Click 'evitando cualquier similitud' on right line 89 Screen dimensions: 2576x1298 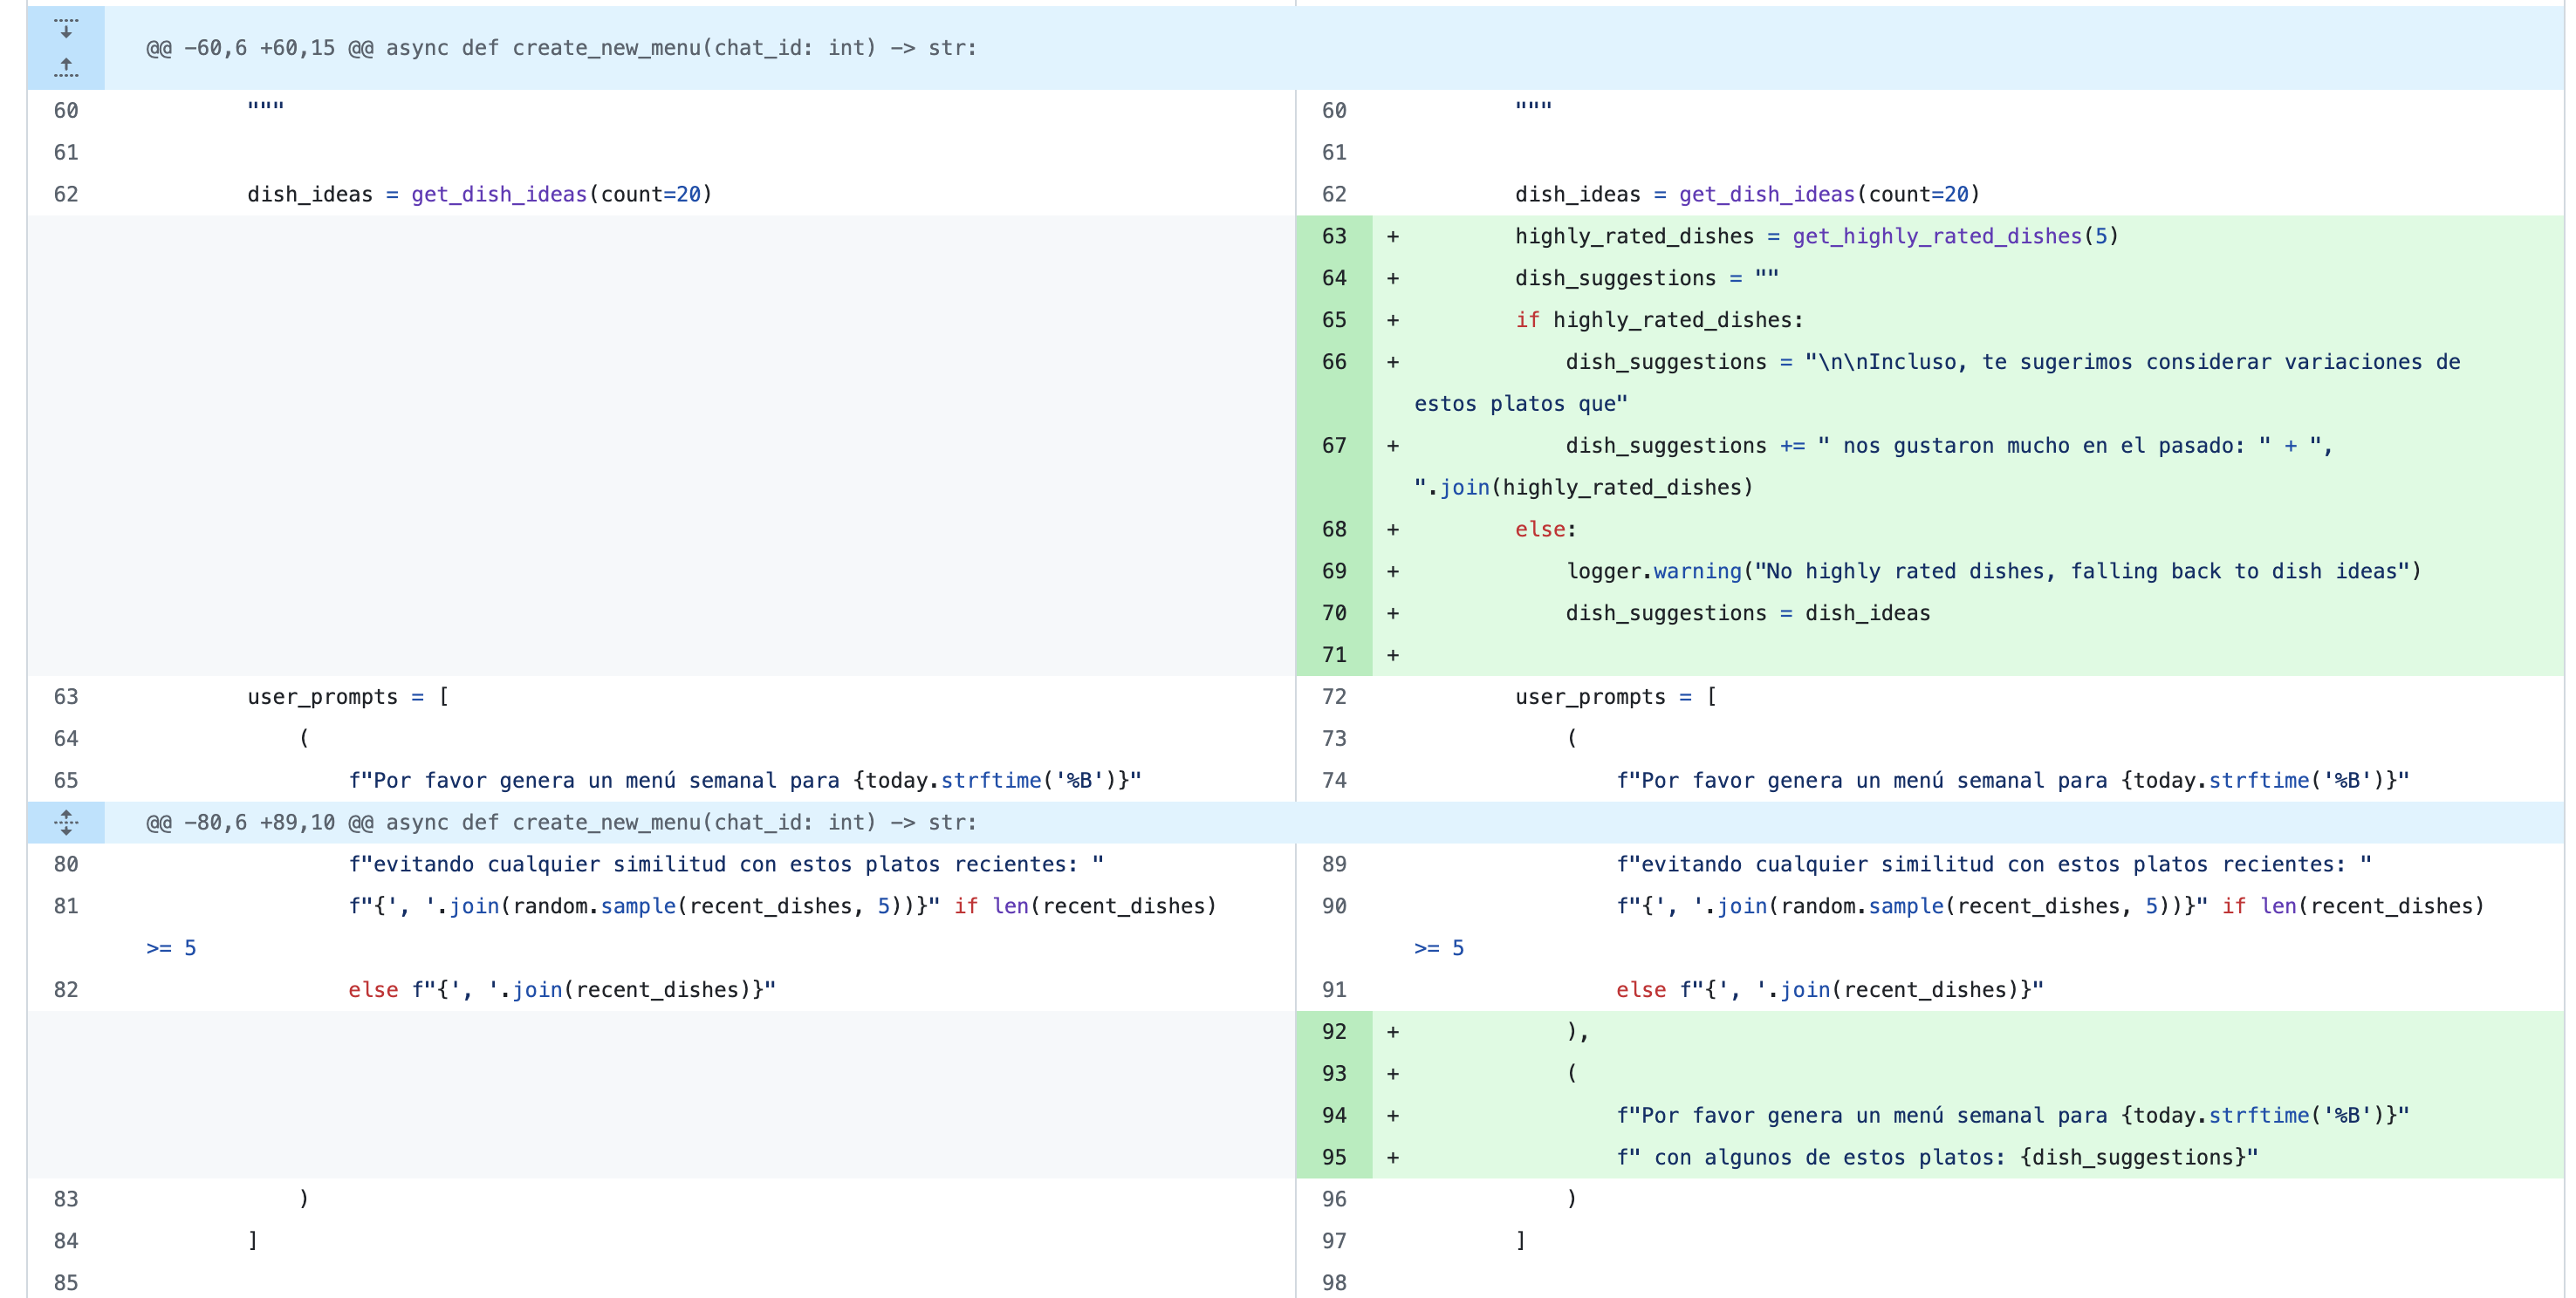tap(1818, 864)
